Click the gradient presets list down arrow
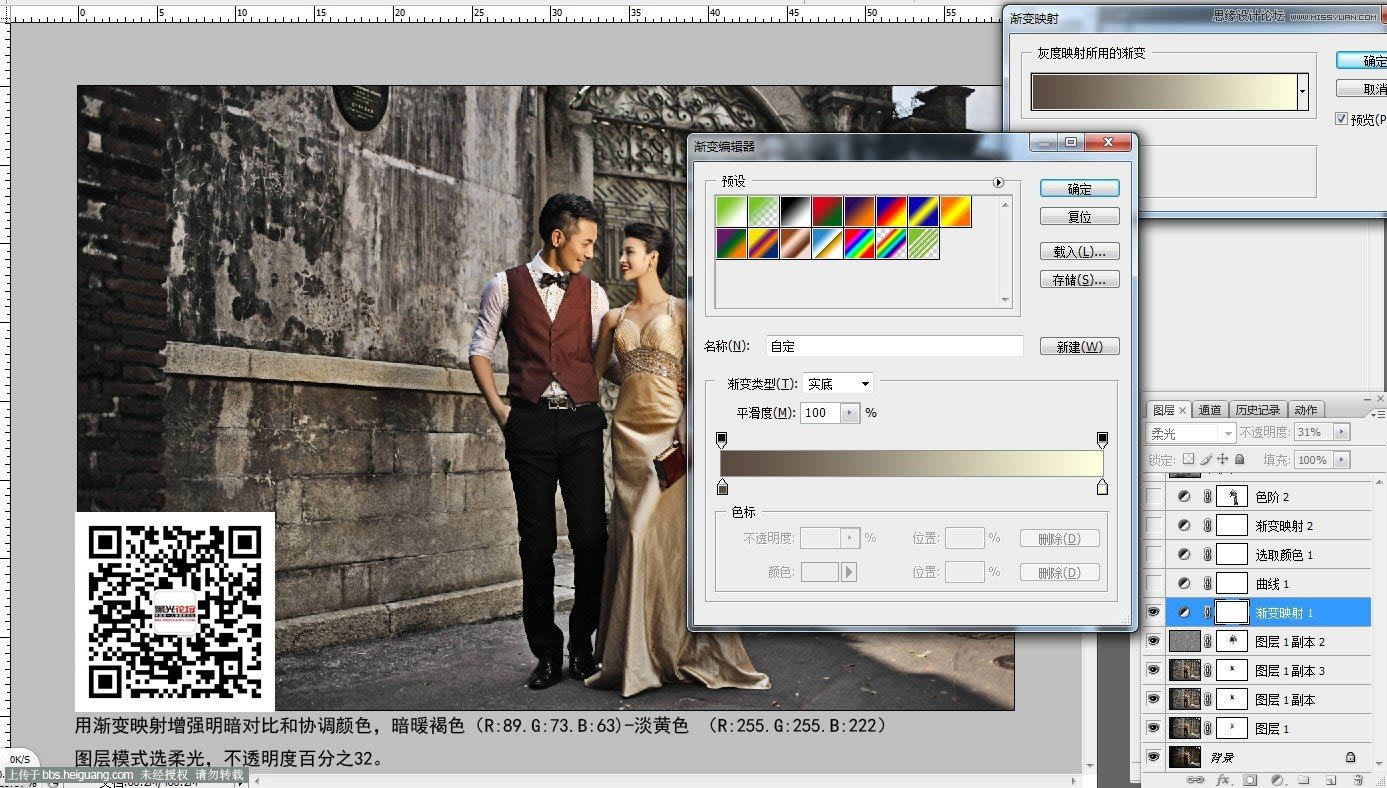1387x788 pixels. pyautogui.click(x=1006, y=299)
